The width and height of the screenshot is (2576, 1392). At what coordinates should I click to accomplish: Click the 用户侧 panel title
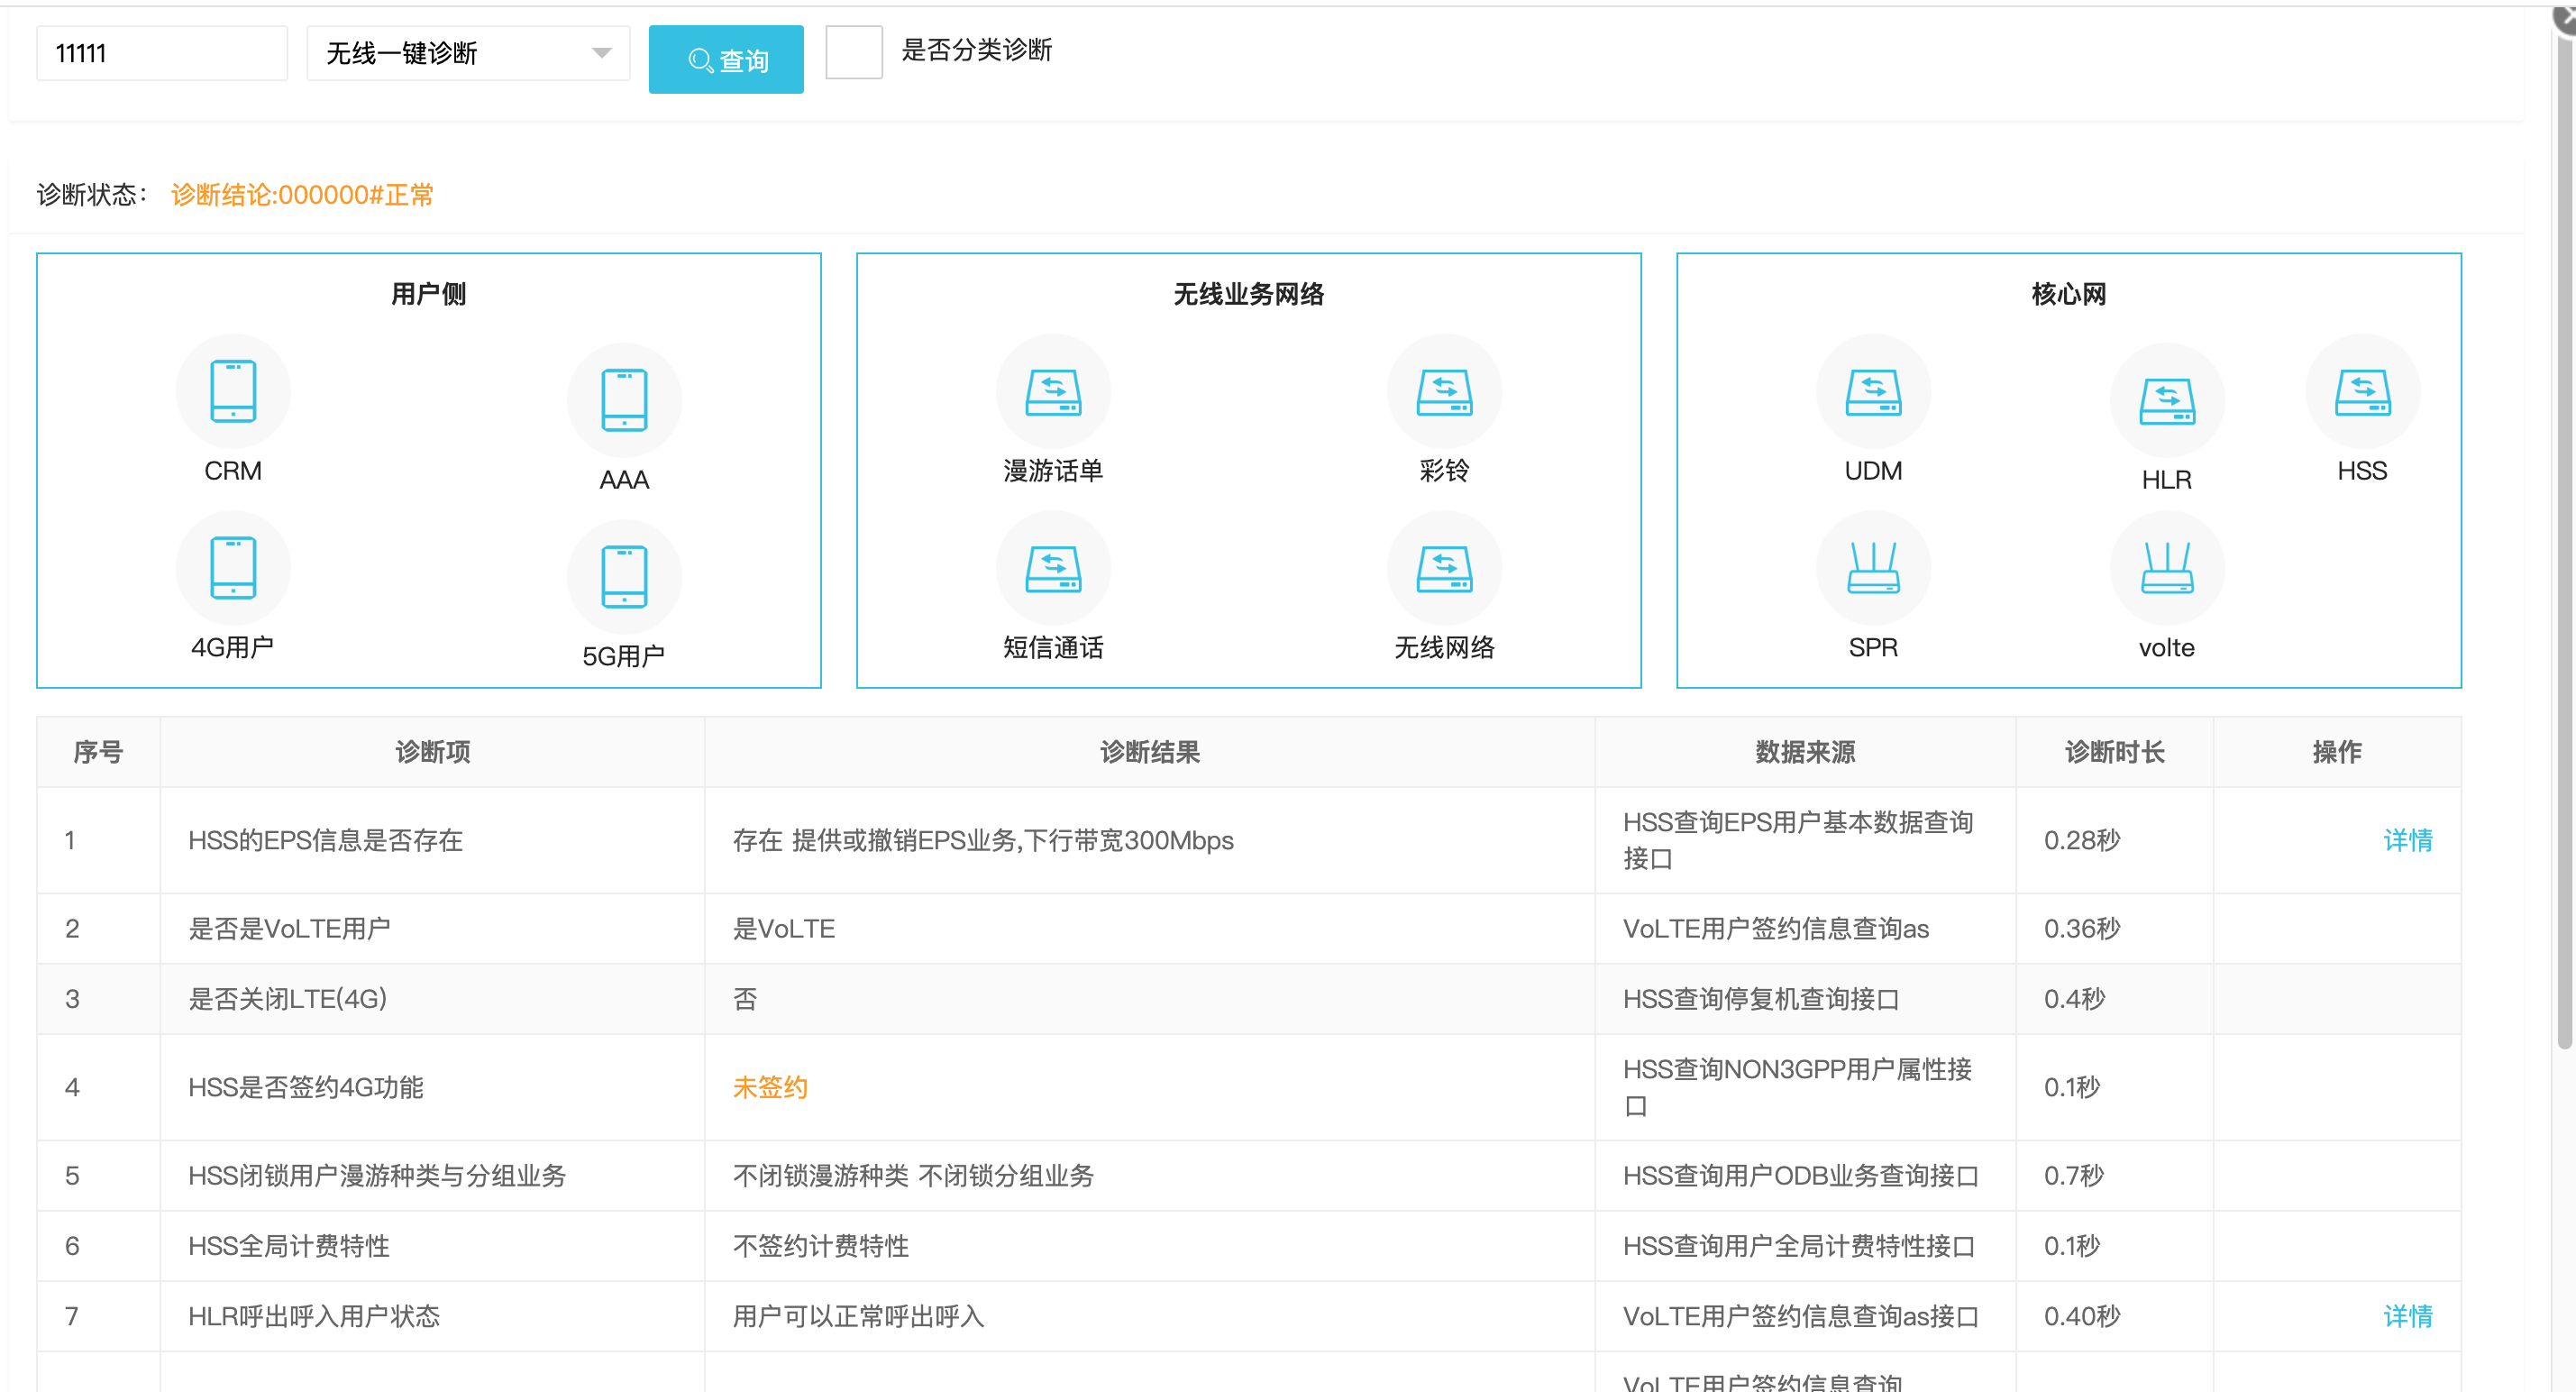coord(428,294)
